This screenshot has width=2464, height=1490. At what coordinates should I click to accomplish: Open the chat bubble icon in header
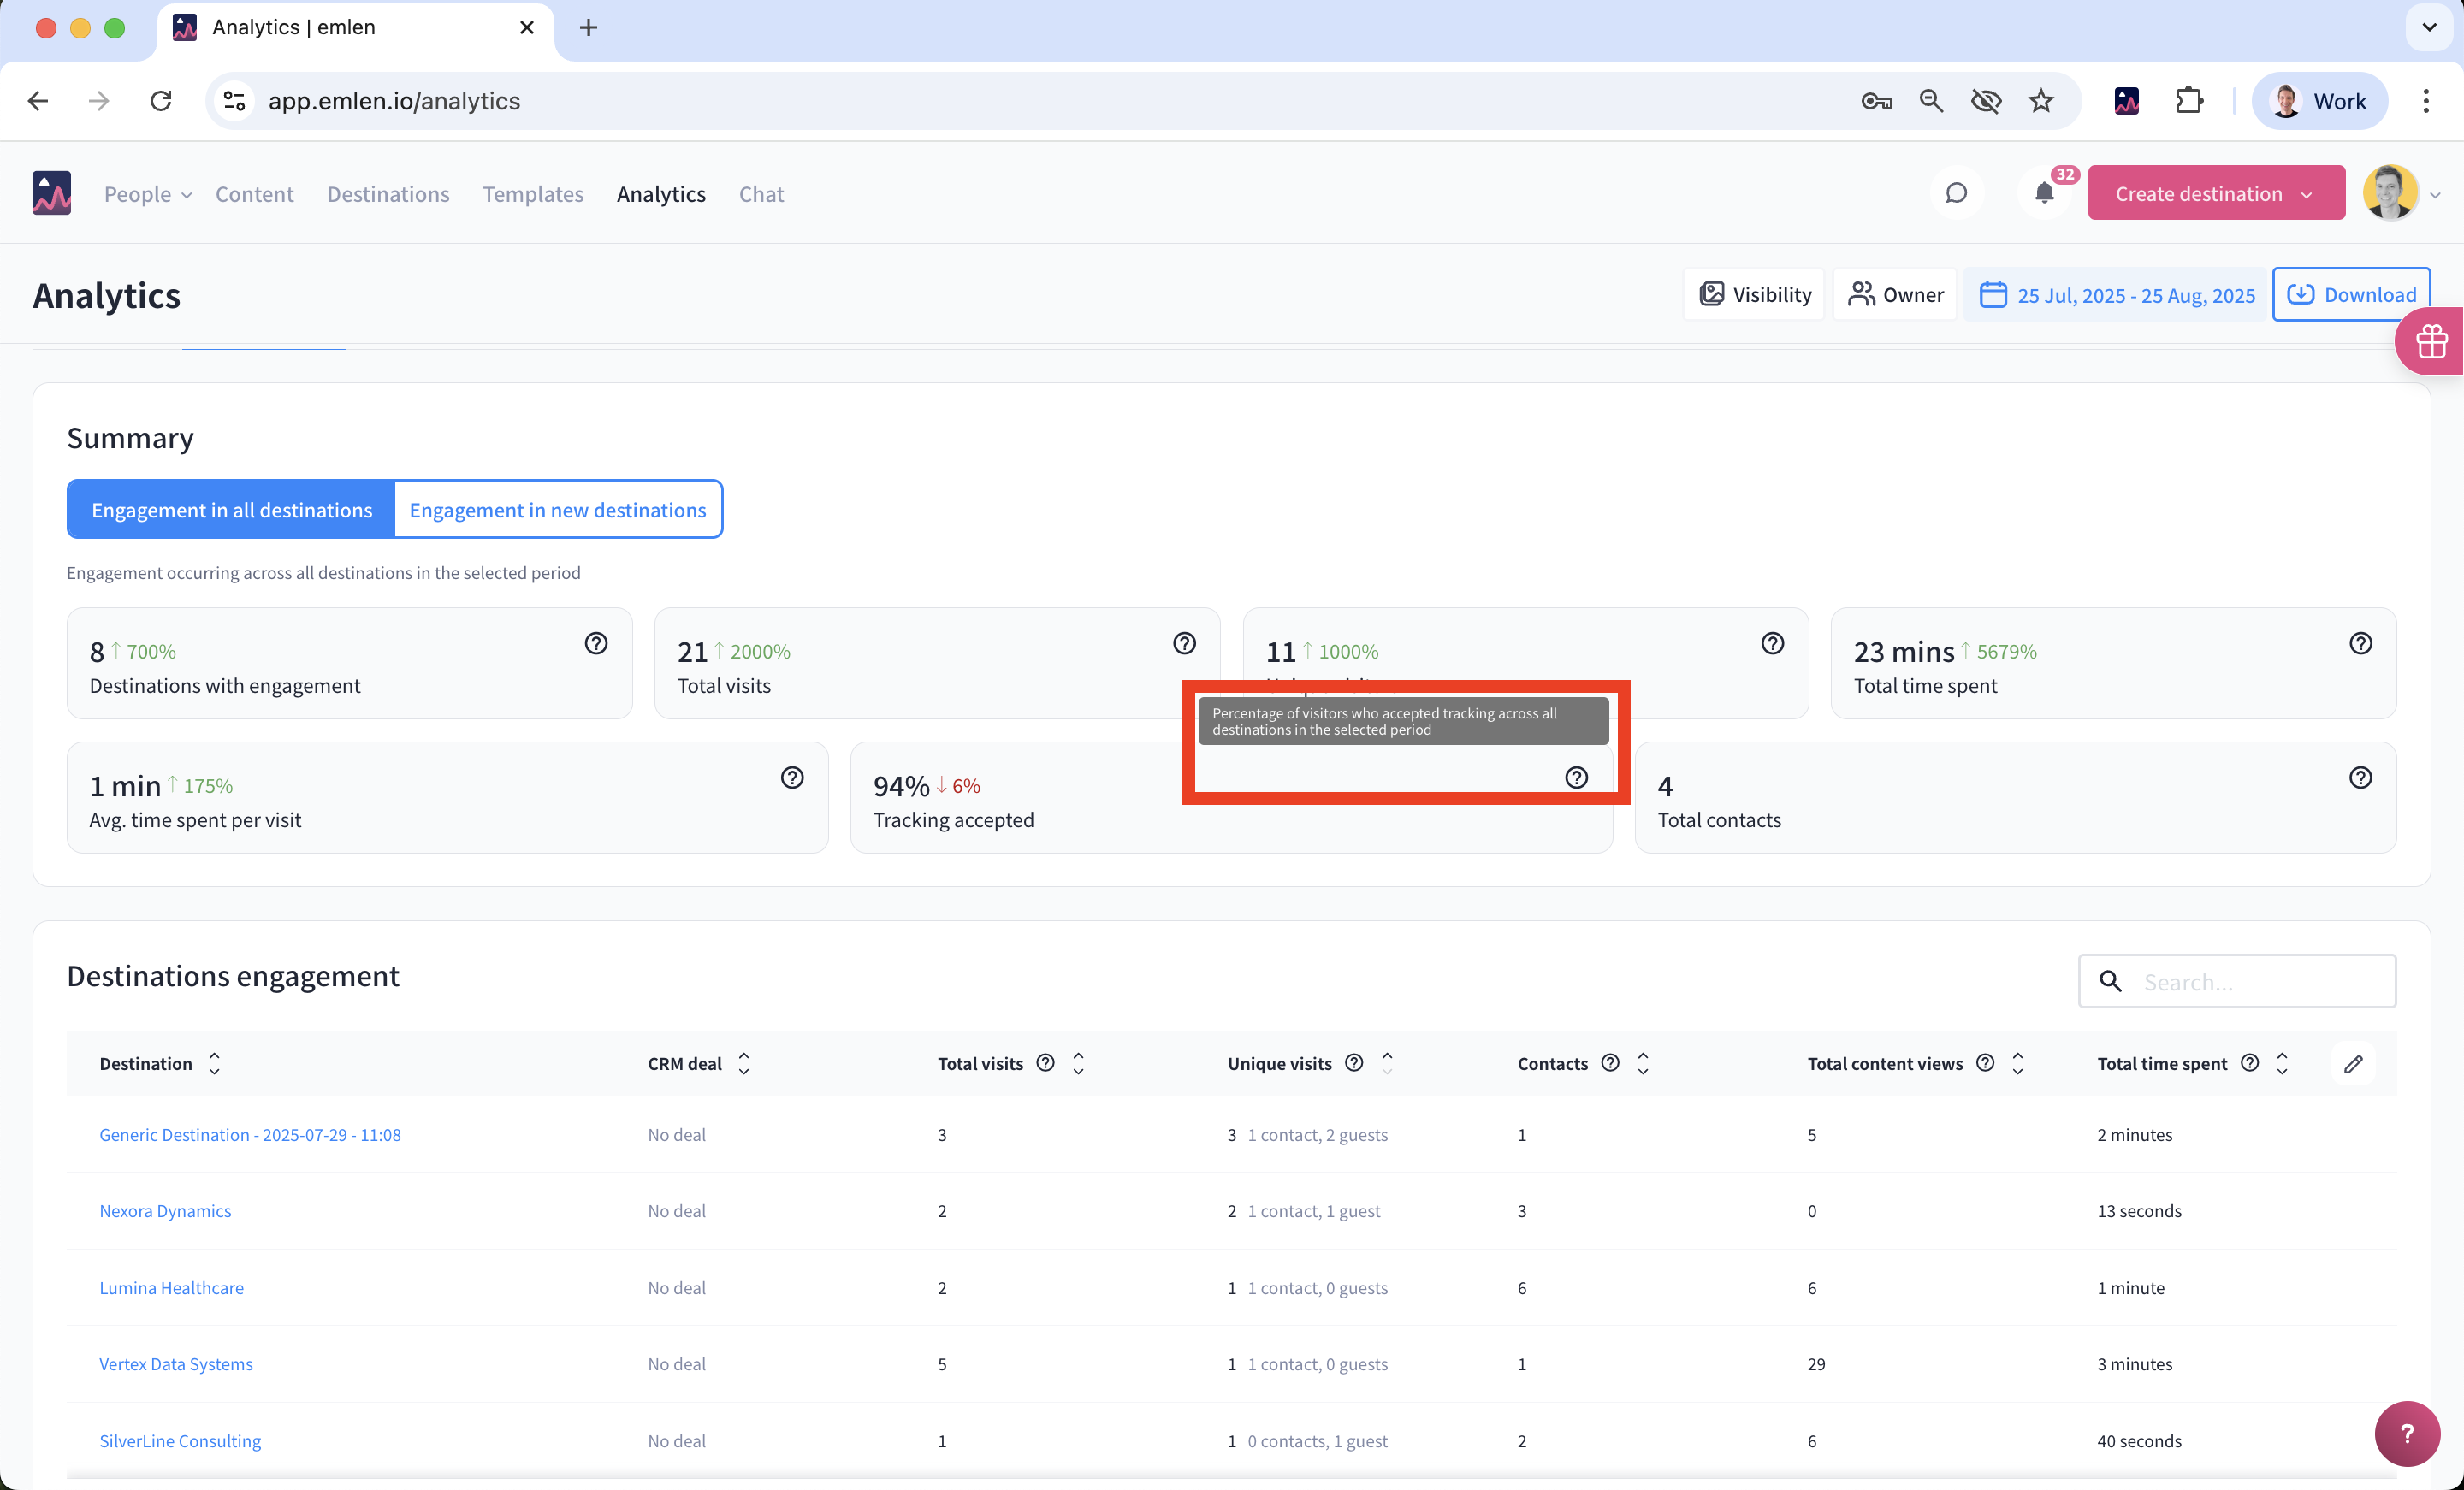[1956, 193]
